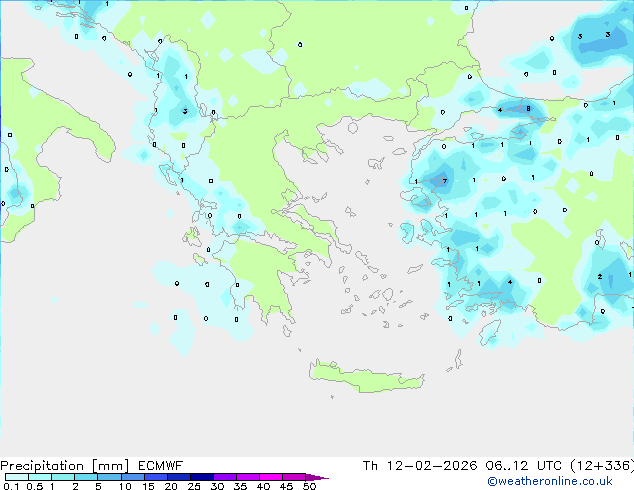Viewport: 634px width, 490px height.
Task: Pick the 10–15 mm legend color swatch
Action: point(133,477)
